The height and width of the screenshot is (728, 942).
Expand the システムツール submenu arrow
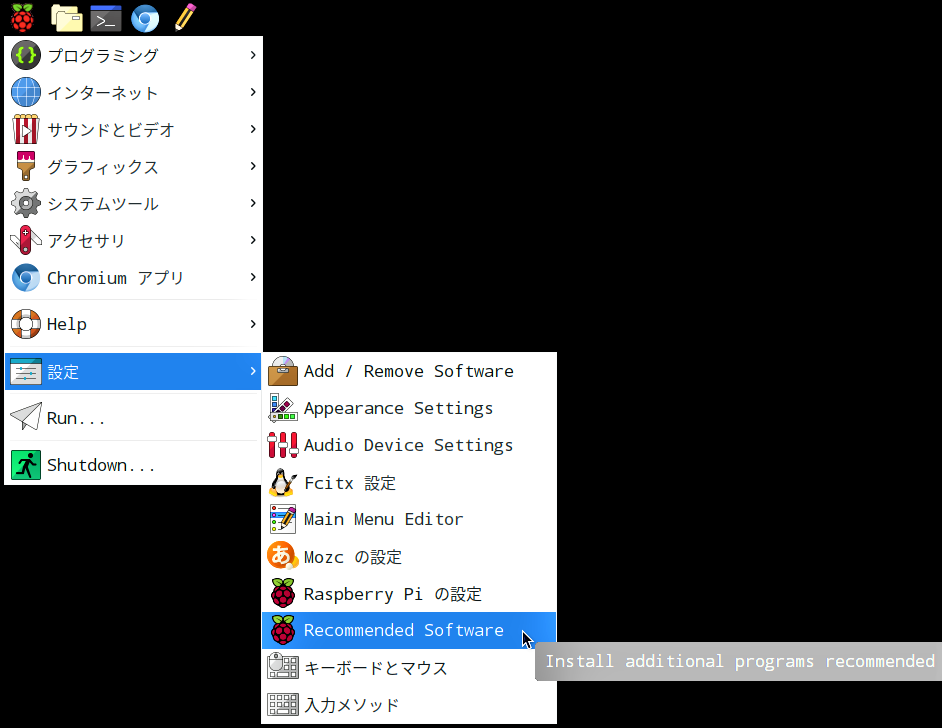pyautogui.click(x=253, y=203)
